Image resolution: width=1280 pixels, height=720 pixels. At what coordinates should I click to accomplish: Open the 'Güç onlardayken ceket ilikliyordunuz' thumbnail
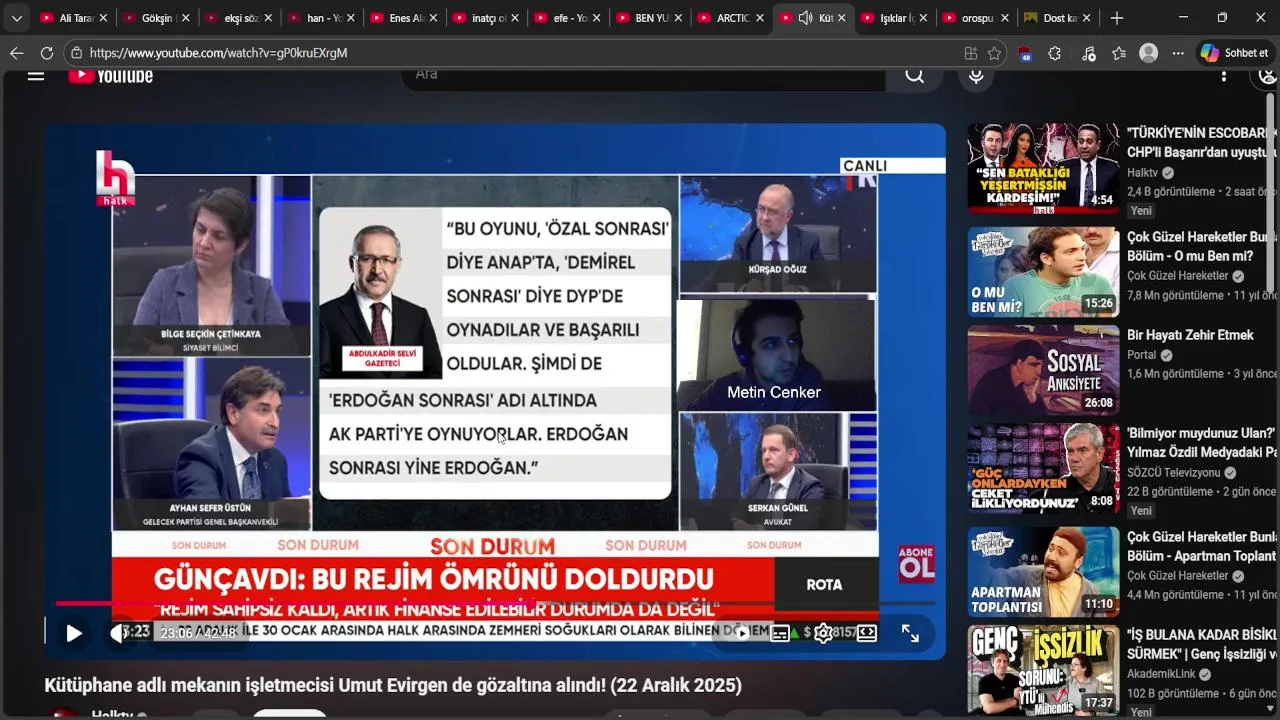(x=1043, y=469)
